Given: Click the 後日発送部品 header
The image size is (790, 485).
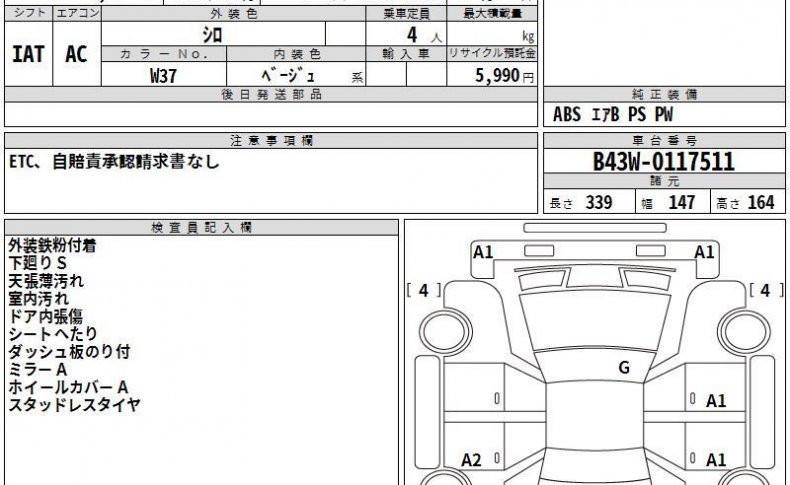Looking at the screenshot, I should [271, 94].
